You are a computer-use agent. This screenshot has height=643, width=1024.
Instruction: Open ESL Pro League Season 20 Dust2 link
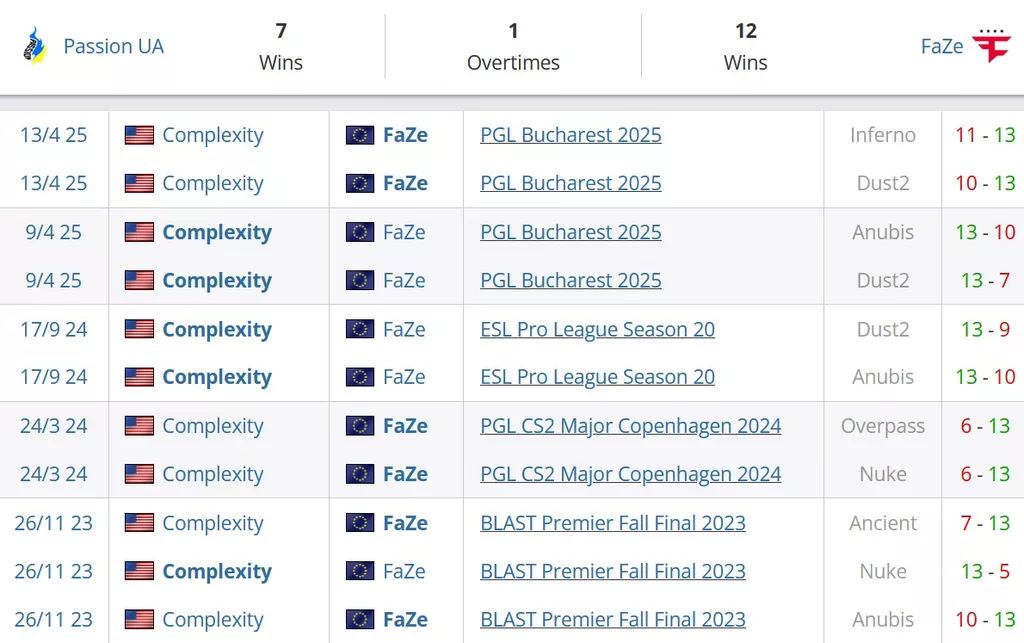click(597, 329)
